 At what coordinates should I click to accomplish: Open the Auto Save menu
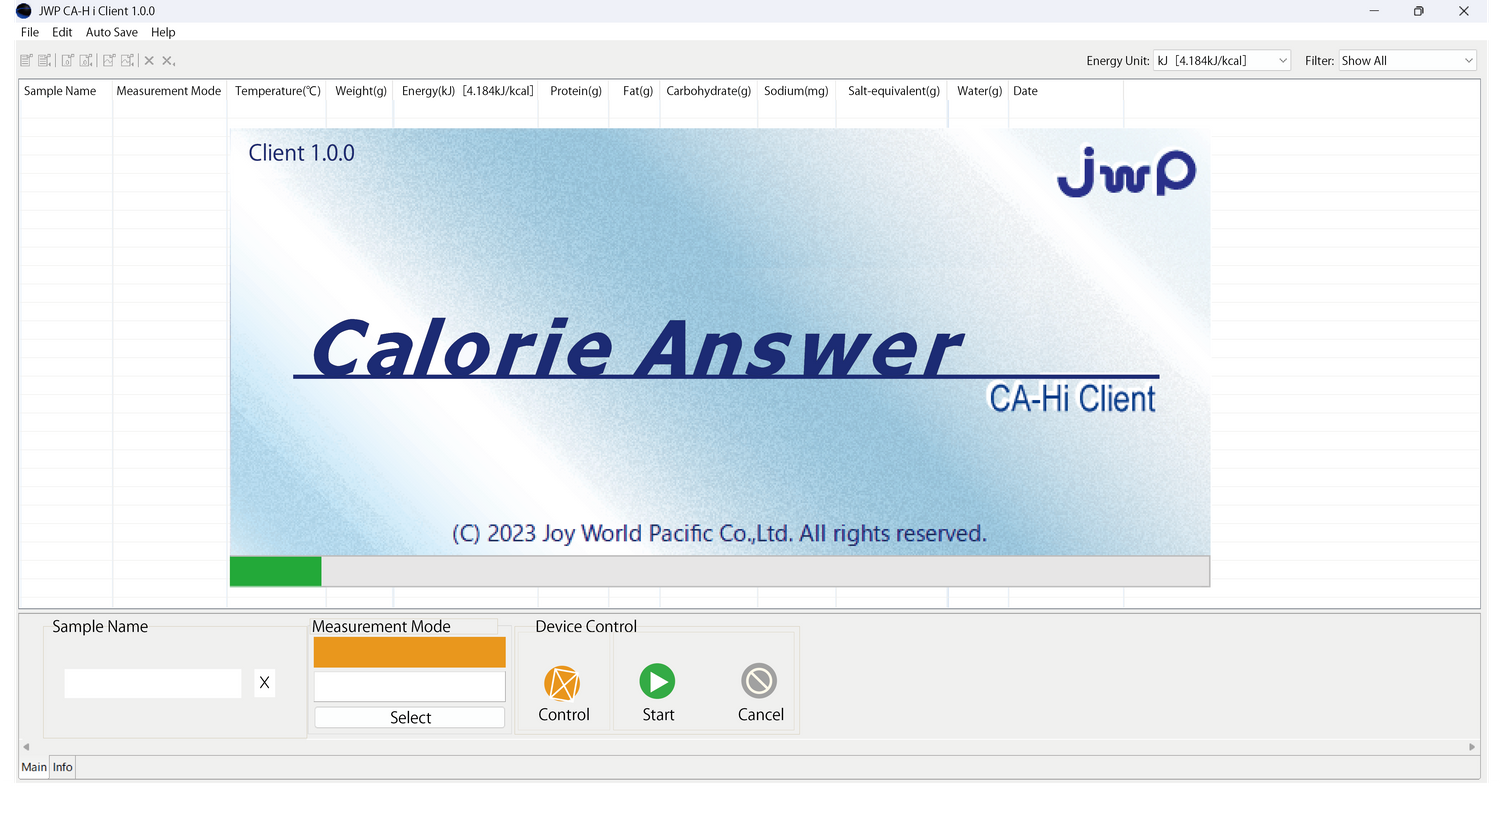coord(112,32)
